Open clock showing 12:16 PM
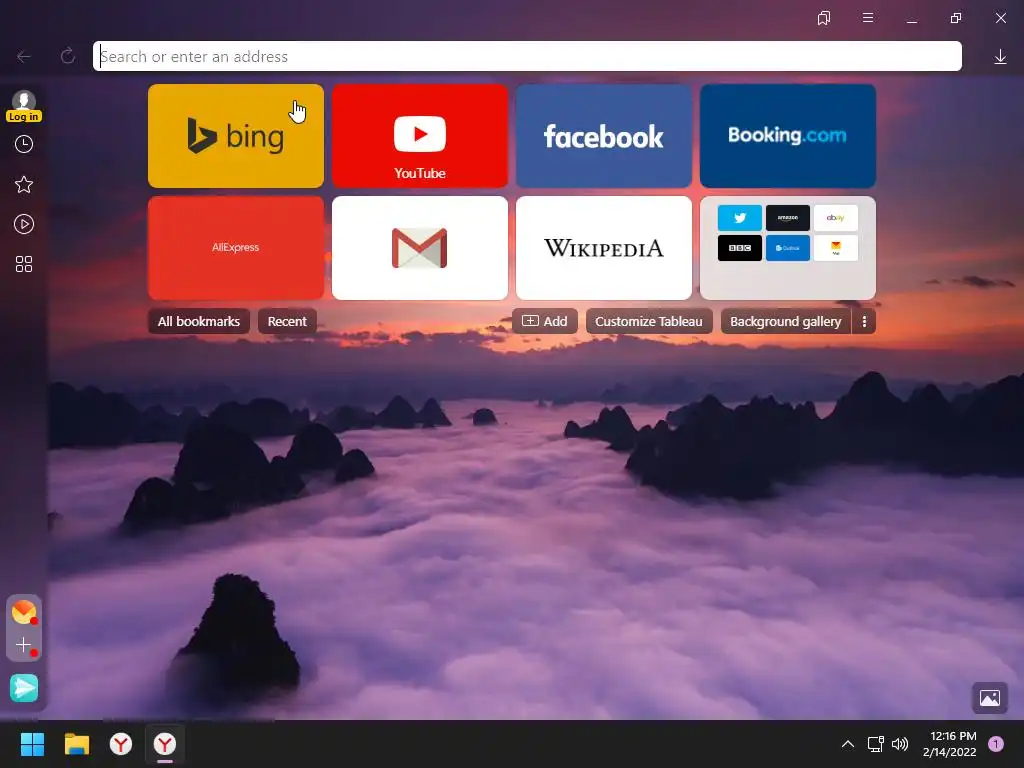Viewport: 1024px width, 768px height. [950, 744]
